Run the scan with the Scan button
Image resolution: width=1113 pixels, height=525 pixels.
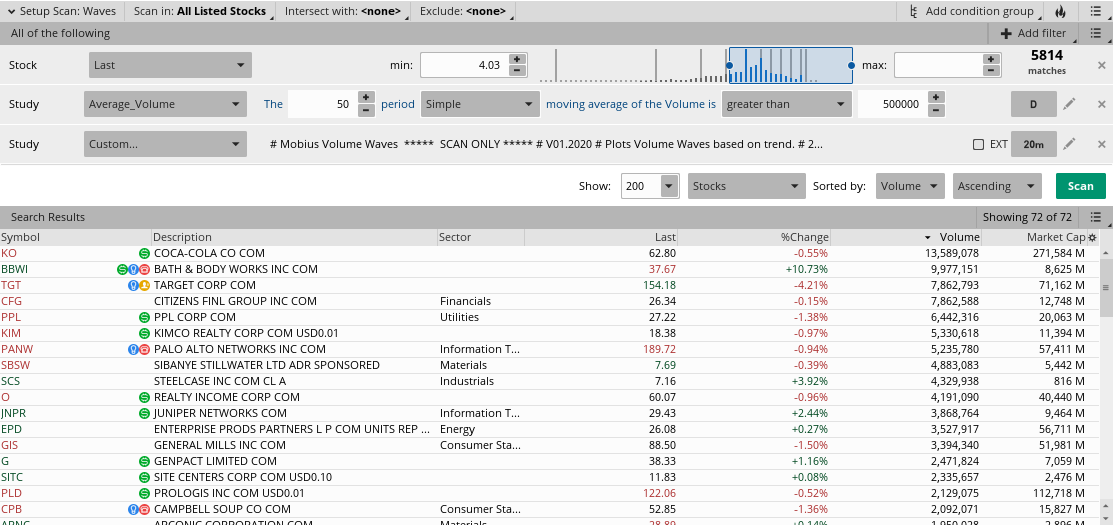1080,186
